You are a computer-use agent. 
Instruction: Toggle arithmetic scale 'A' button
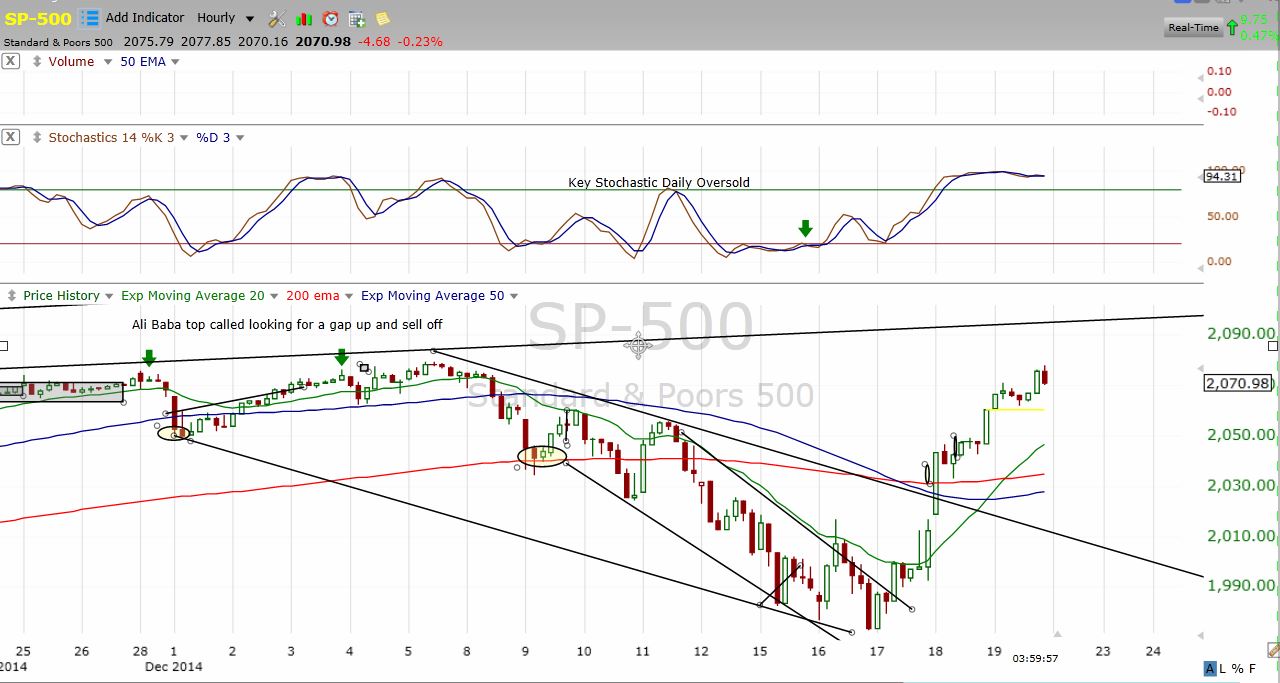[x=1210, y=669]
